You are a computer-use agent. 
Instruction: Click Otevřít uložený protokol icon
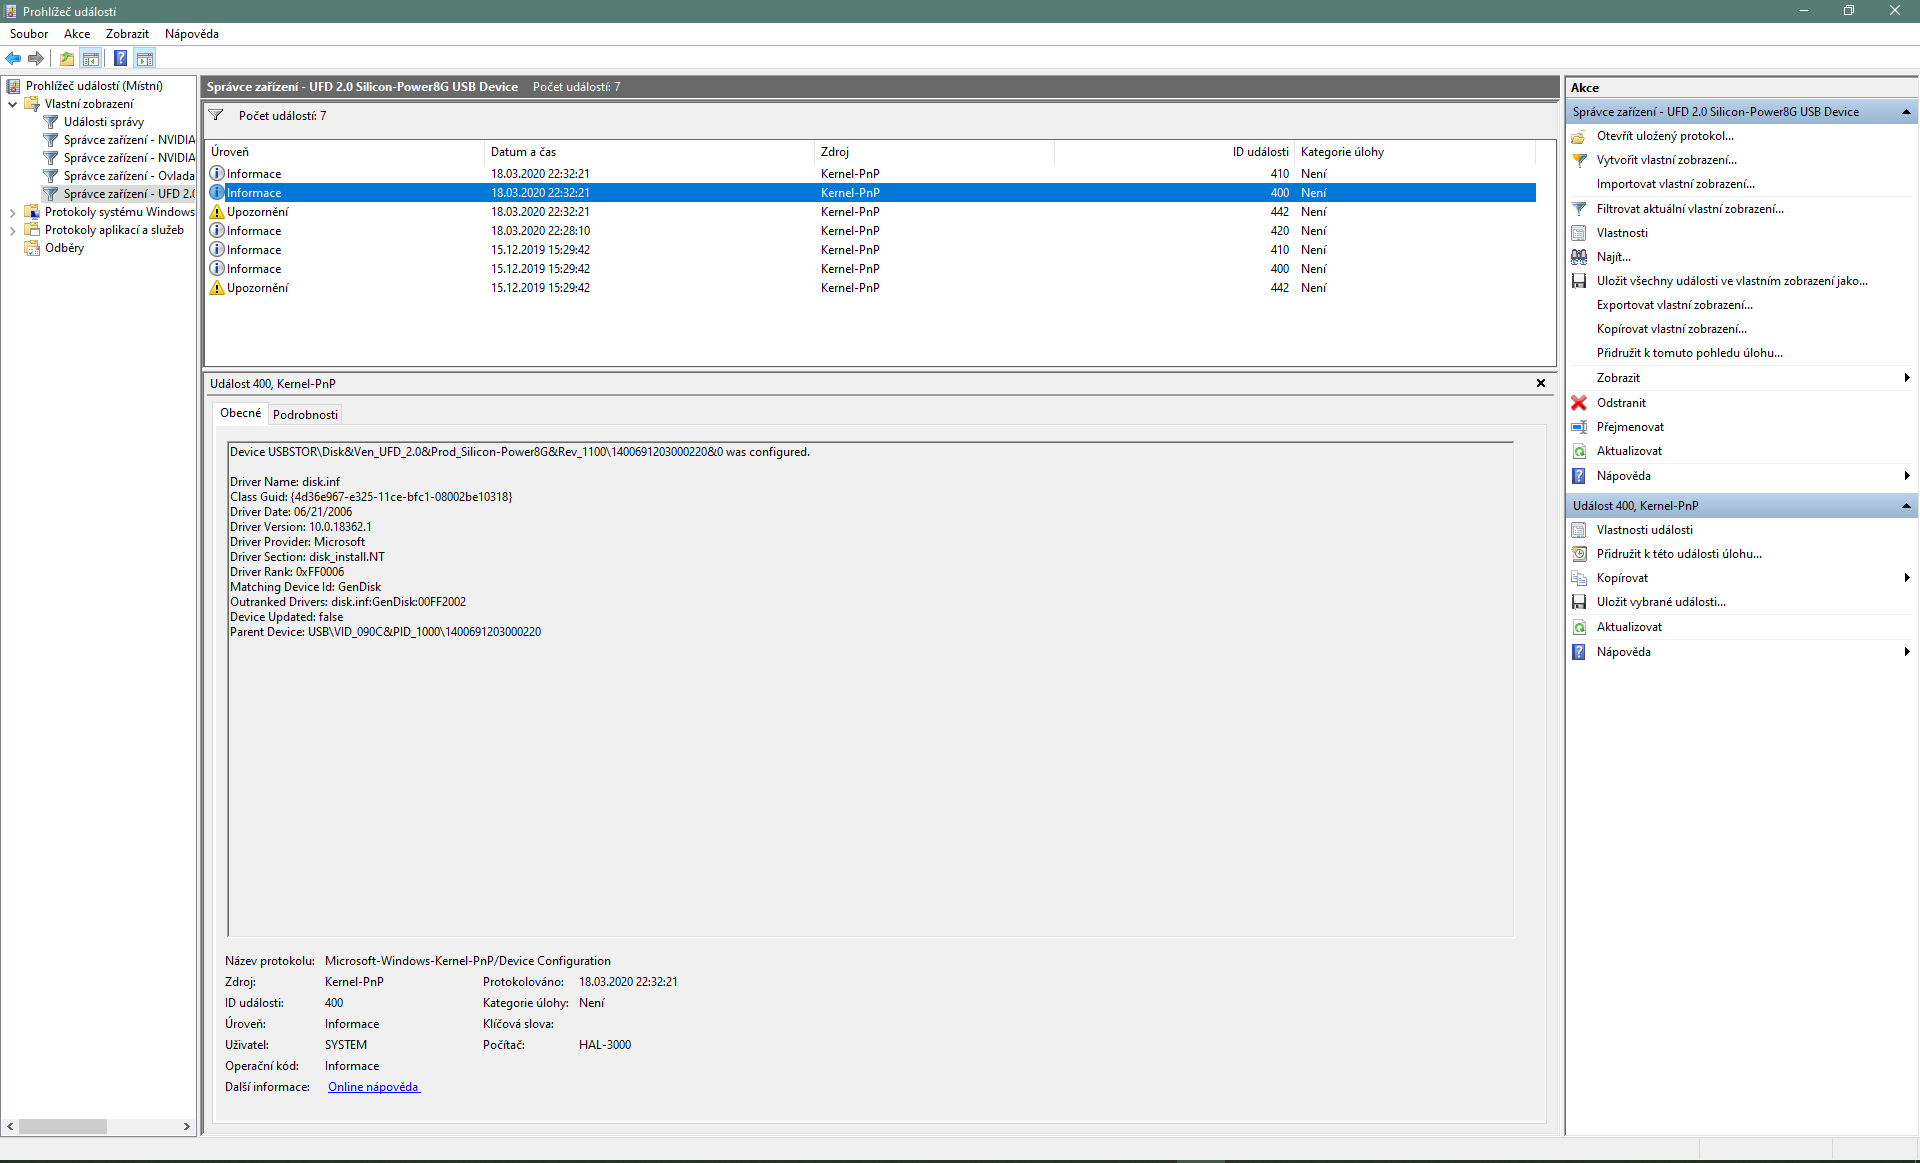coord(1579,136)
